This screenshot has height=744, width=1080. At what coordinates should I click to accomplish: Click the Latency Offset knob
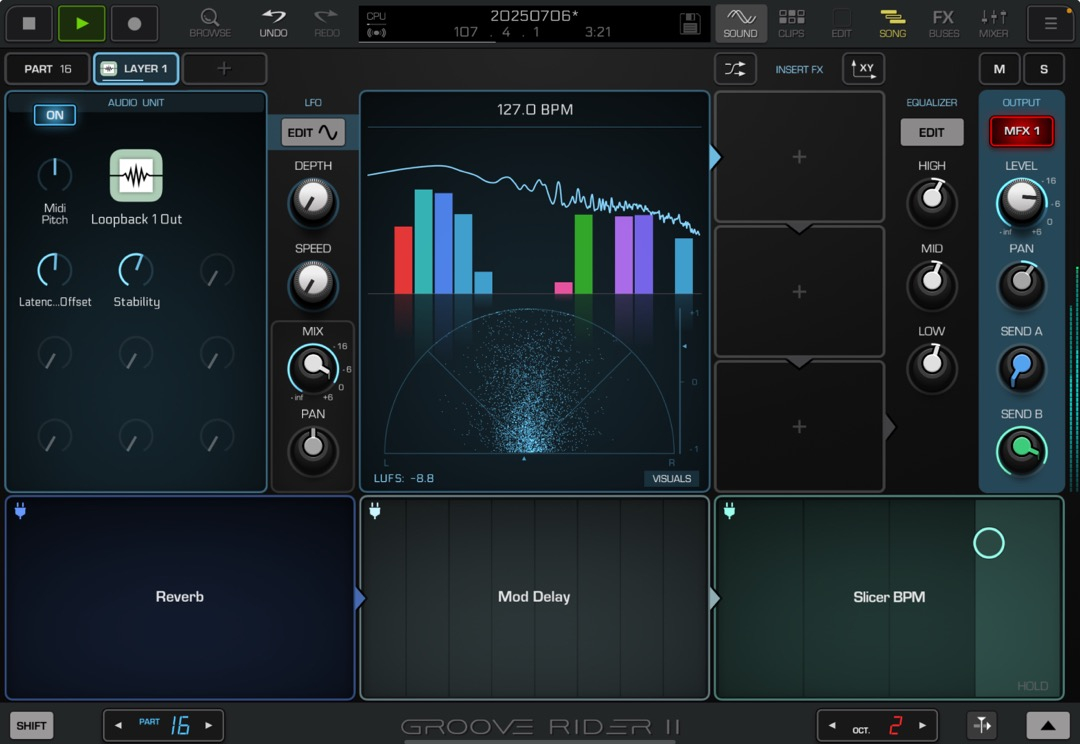coord(54,269)
